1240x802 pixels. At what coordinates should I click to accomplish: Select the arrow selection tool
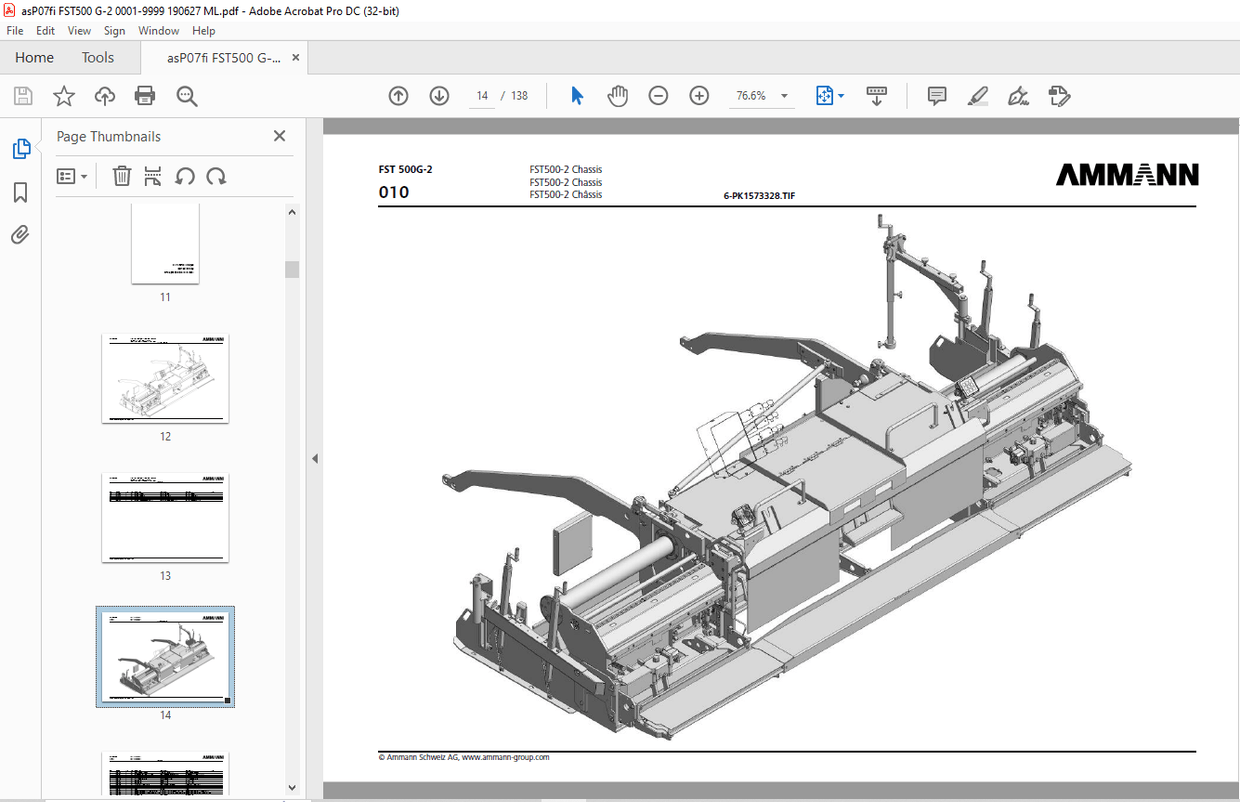(x=577, y=95)
